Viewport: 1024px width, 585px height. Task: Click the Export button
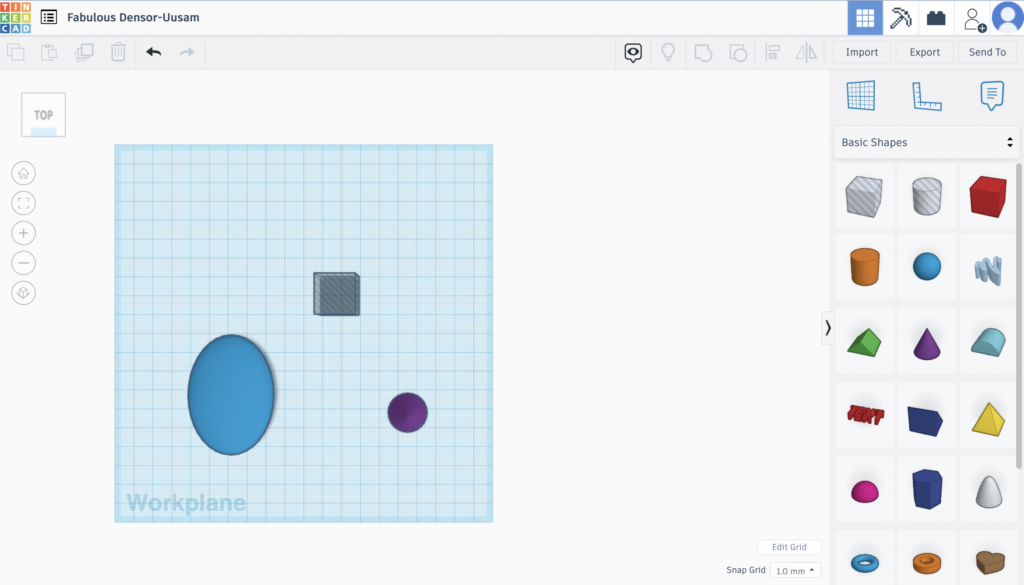click(x=924, y=52)
